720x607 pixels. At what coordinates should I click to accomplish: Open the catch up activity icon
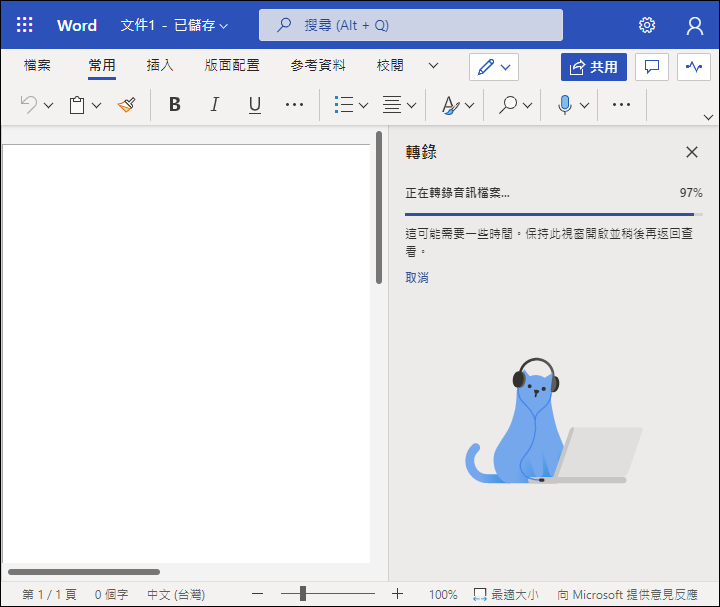point(694,67)
